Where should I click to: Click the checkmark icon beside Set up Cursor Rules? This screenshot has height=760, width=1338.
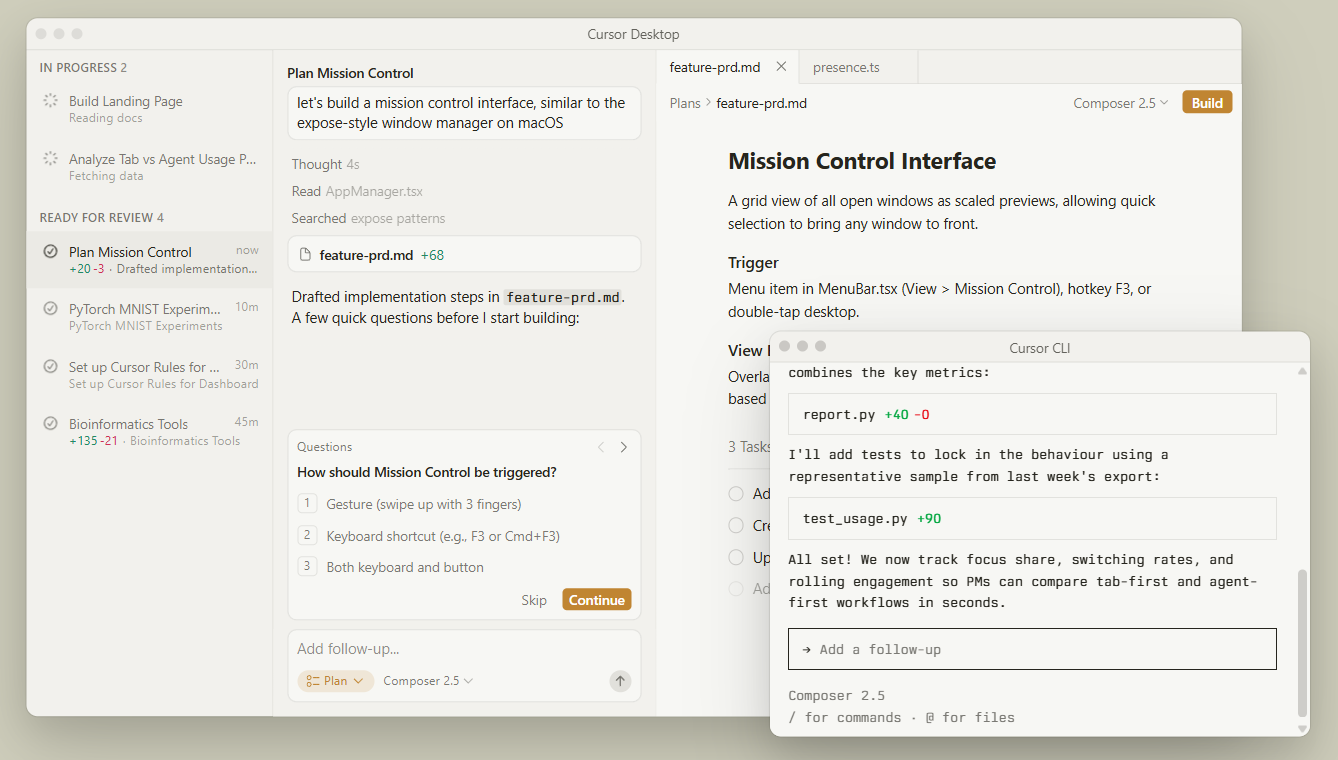point(50,367)
